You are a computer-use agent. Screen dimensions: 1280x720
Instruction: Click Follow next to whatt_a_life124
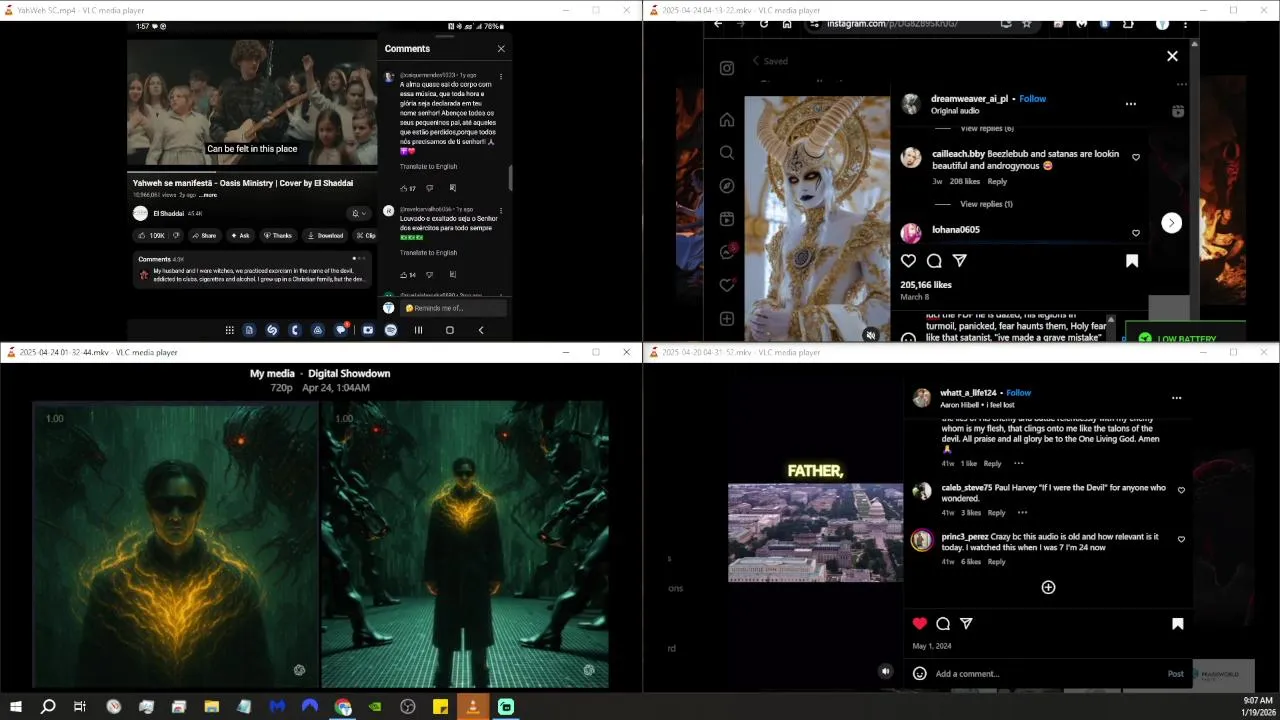point(1018,393)
